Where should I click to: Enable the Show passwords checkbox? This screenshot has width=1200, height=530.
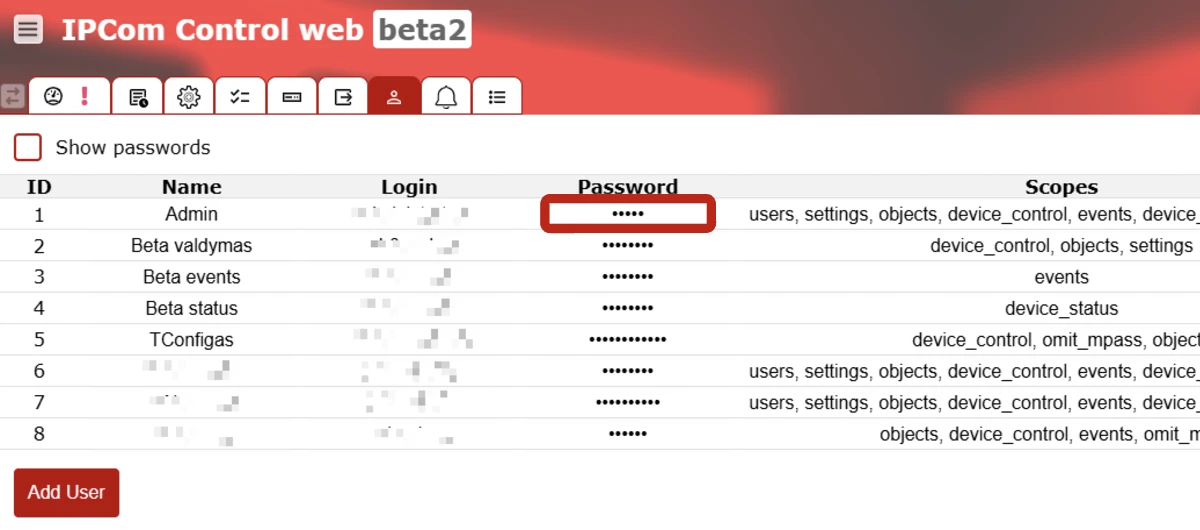click(28, 148)
